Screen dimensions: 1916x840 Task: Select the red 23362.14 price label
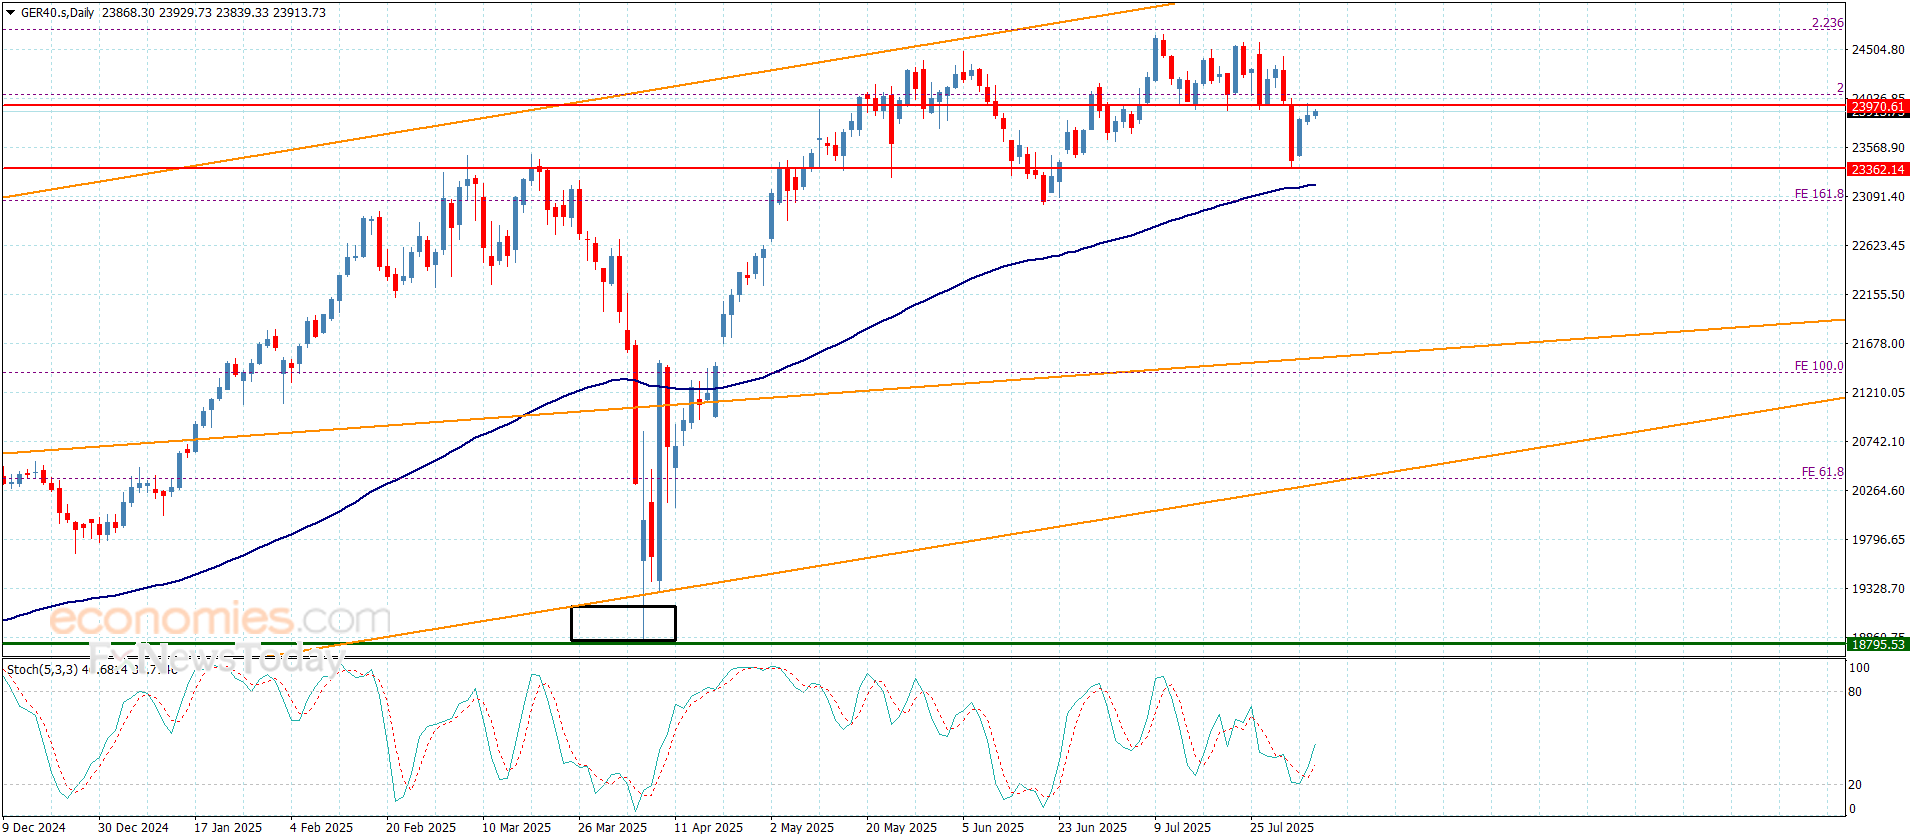point(1877,170)
